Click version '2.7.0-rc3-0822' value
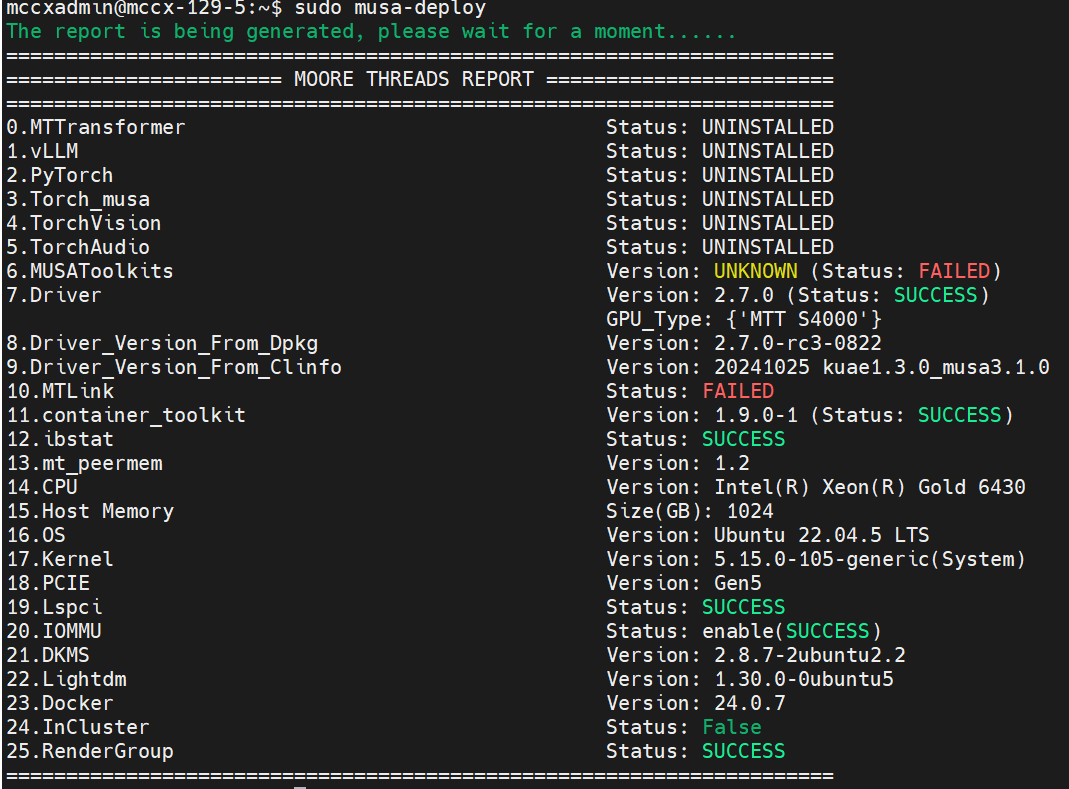This screenshot has height=789, width=1069. point(798,343)
